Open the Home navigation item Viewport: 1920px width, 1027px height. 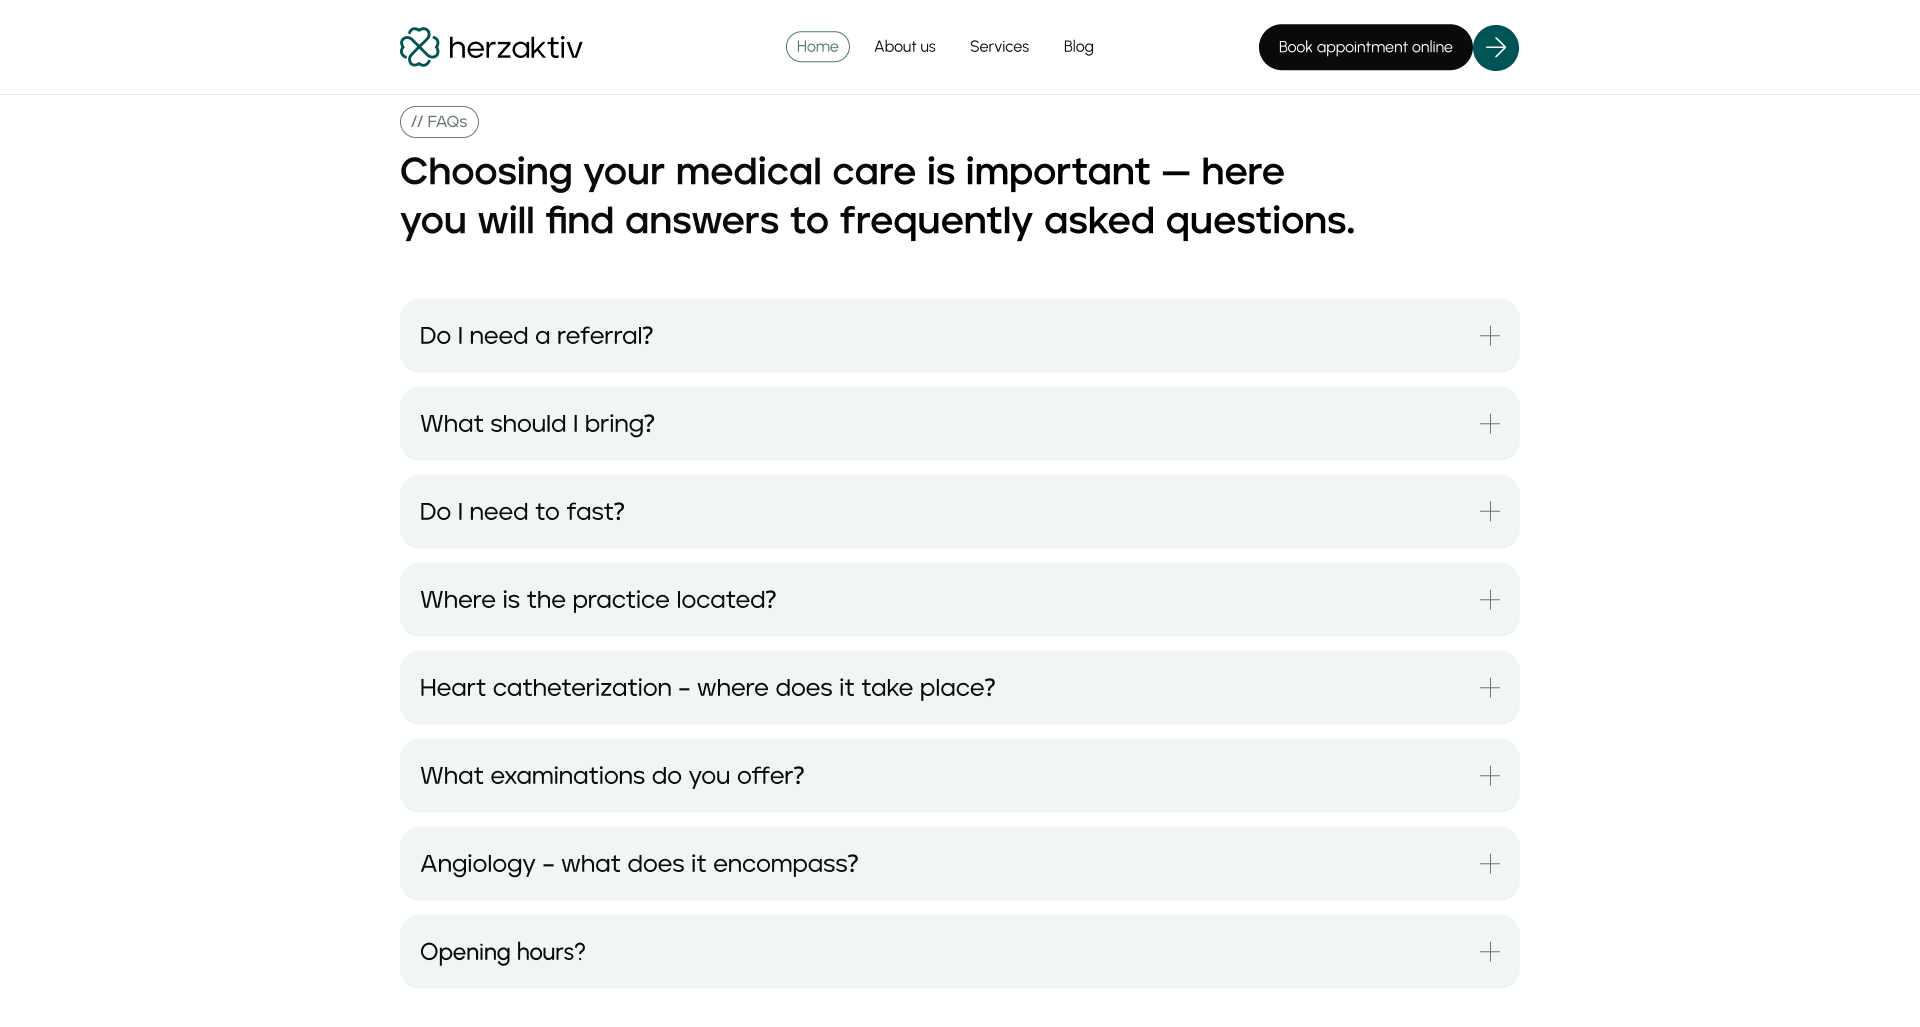(x=817, y=47)
